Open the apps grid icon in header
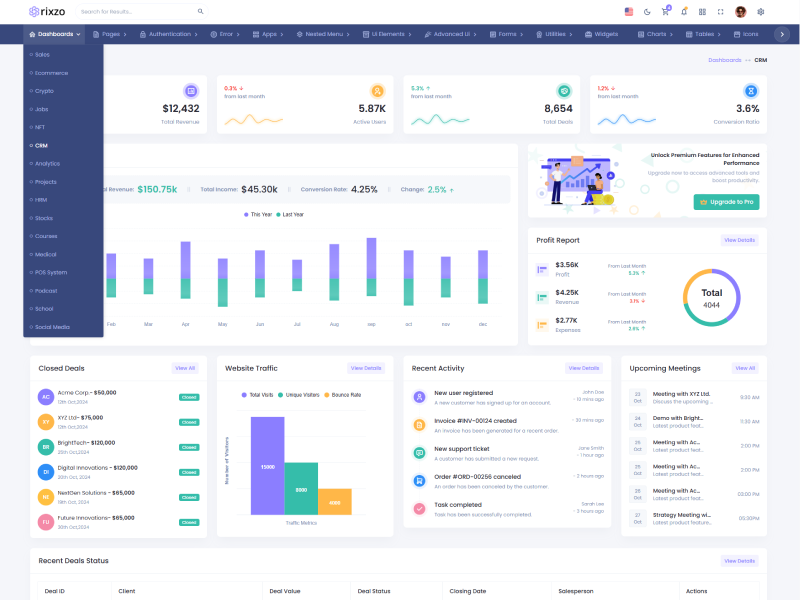 coord(702,12)
